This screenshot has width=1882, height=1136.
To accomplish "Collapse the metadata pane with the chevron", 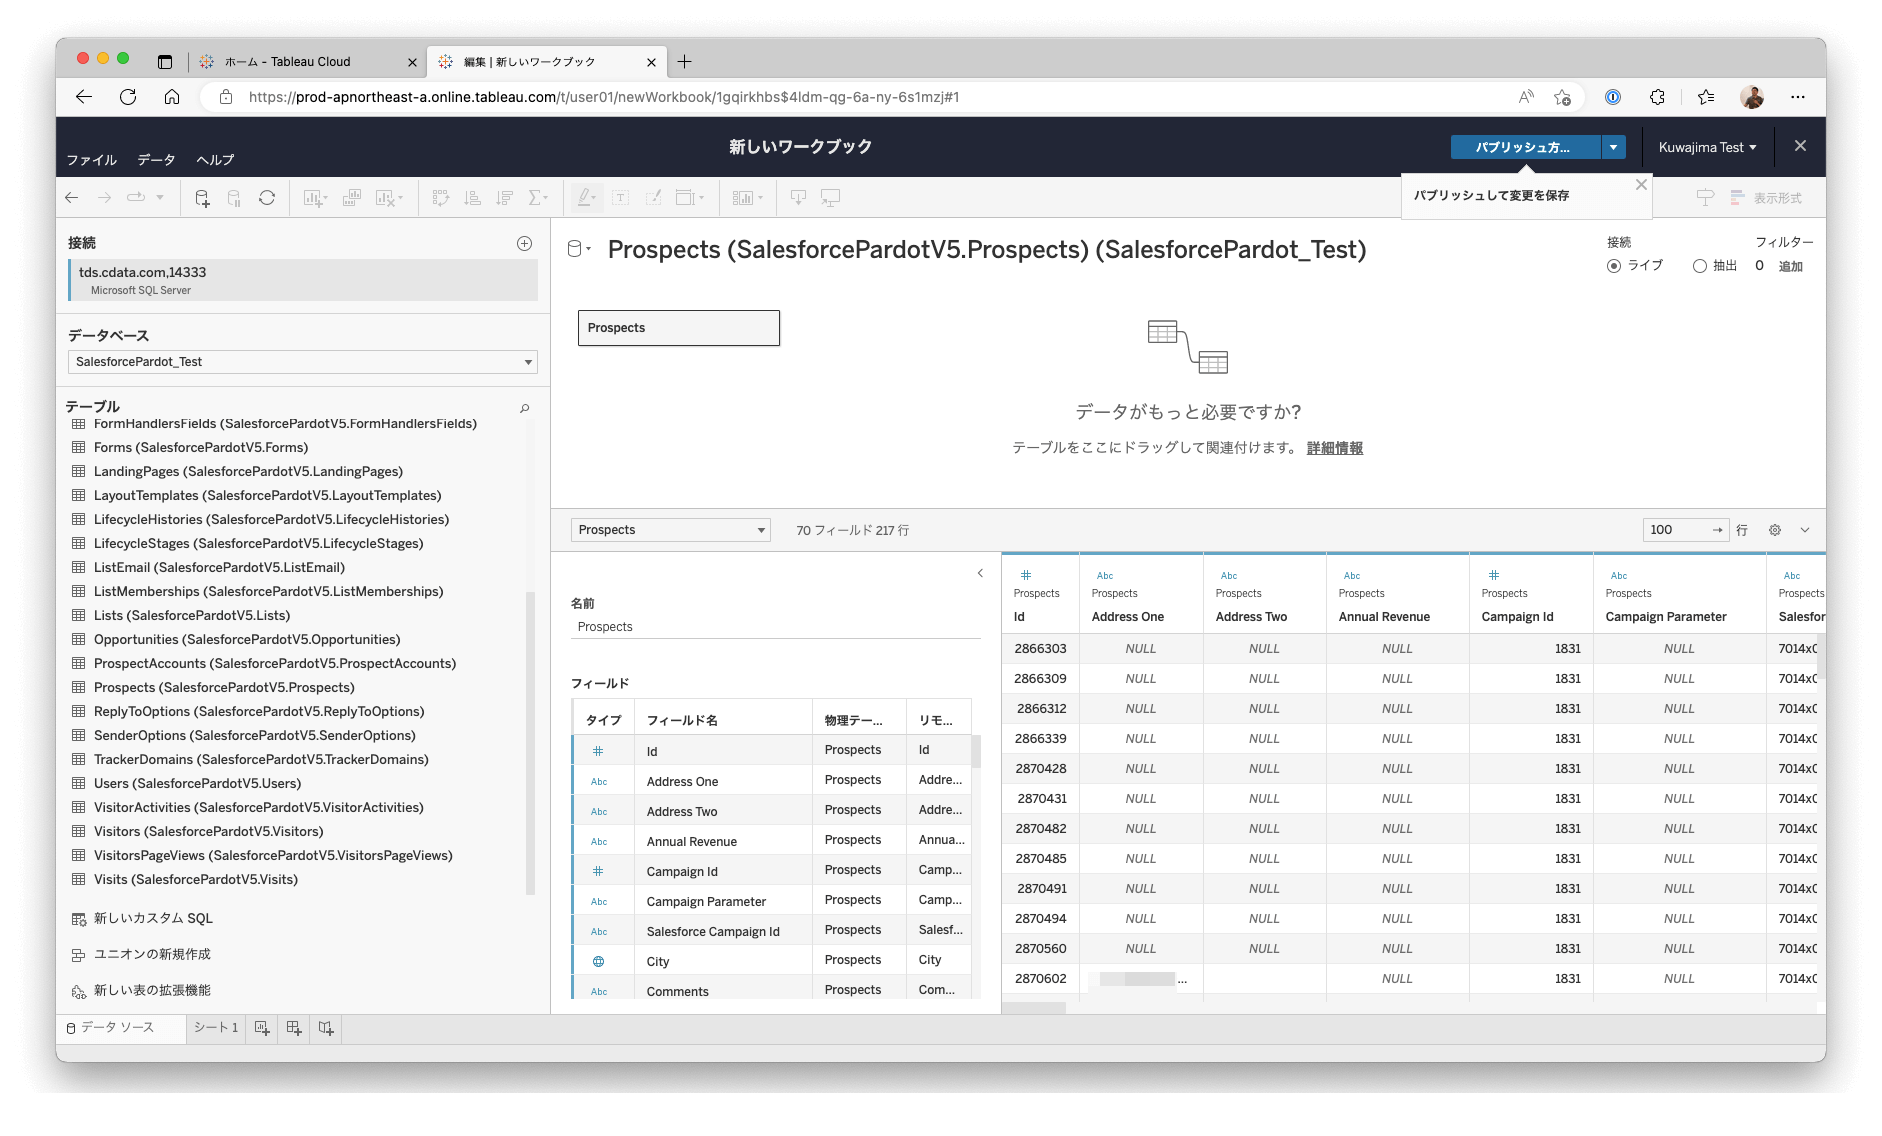I will click(980, 573).
